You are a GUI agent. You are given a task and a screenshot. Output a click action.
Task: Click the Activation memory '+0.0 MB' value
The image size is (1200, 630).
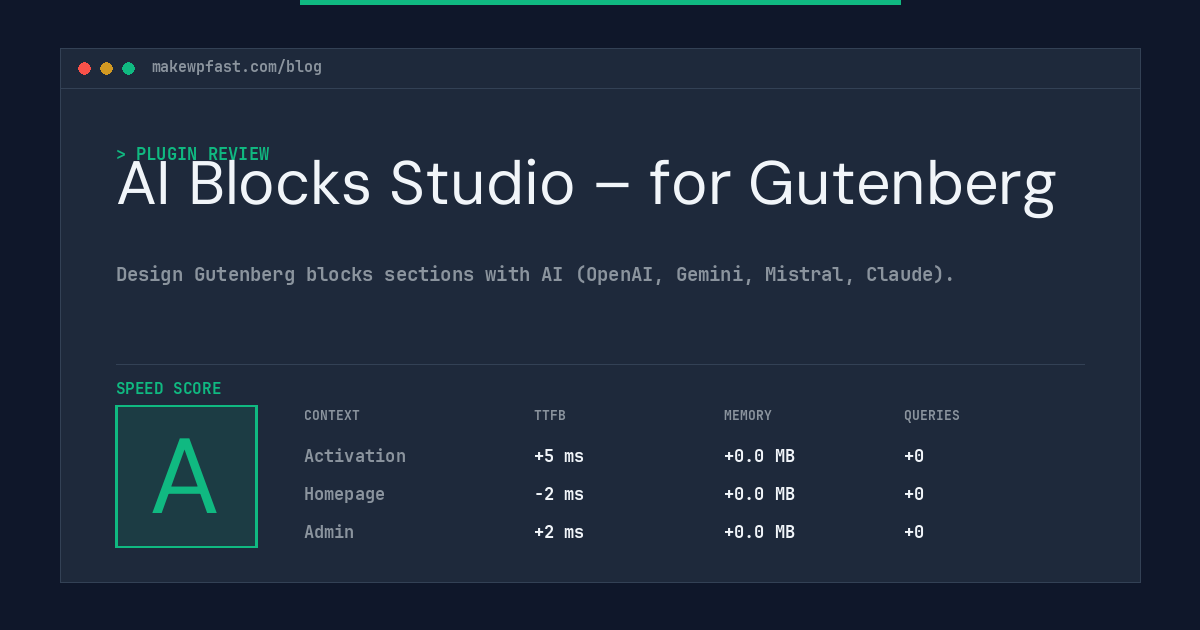[x=759, y=456]
